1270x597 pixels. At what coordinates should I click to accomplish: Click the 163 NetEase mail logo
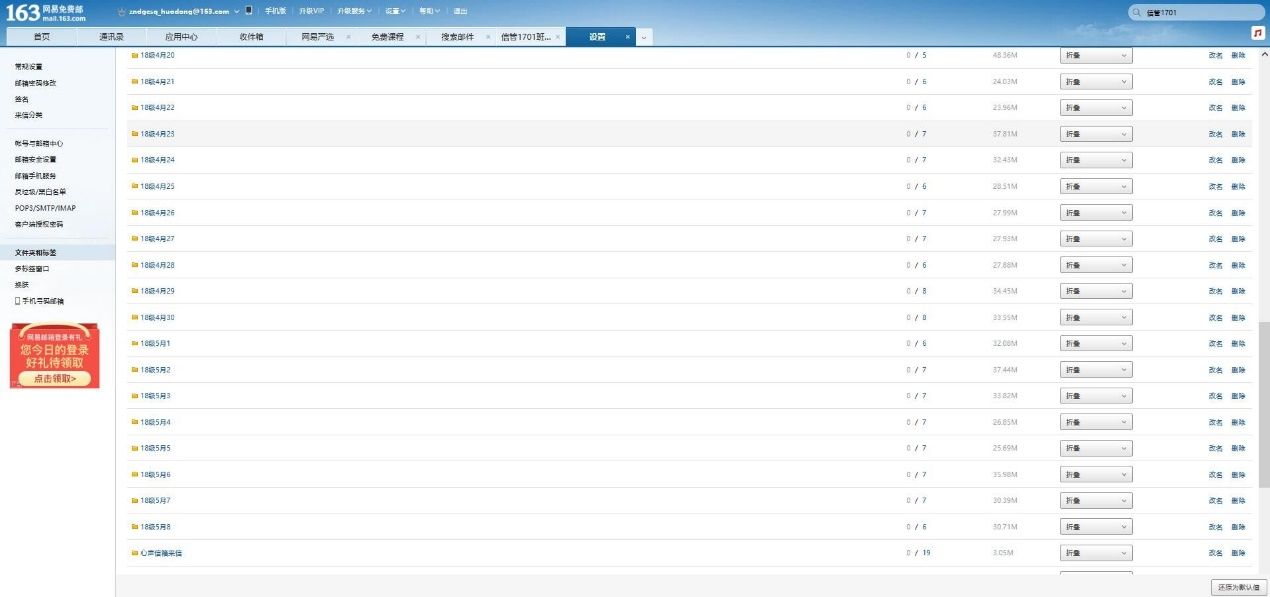pos(46,12)
